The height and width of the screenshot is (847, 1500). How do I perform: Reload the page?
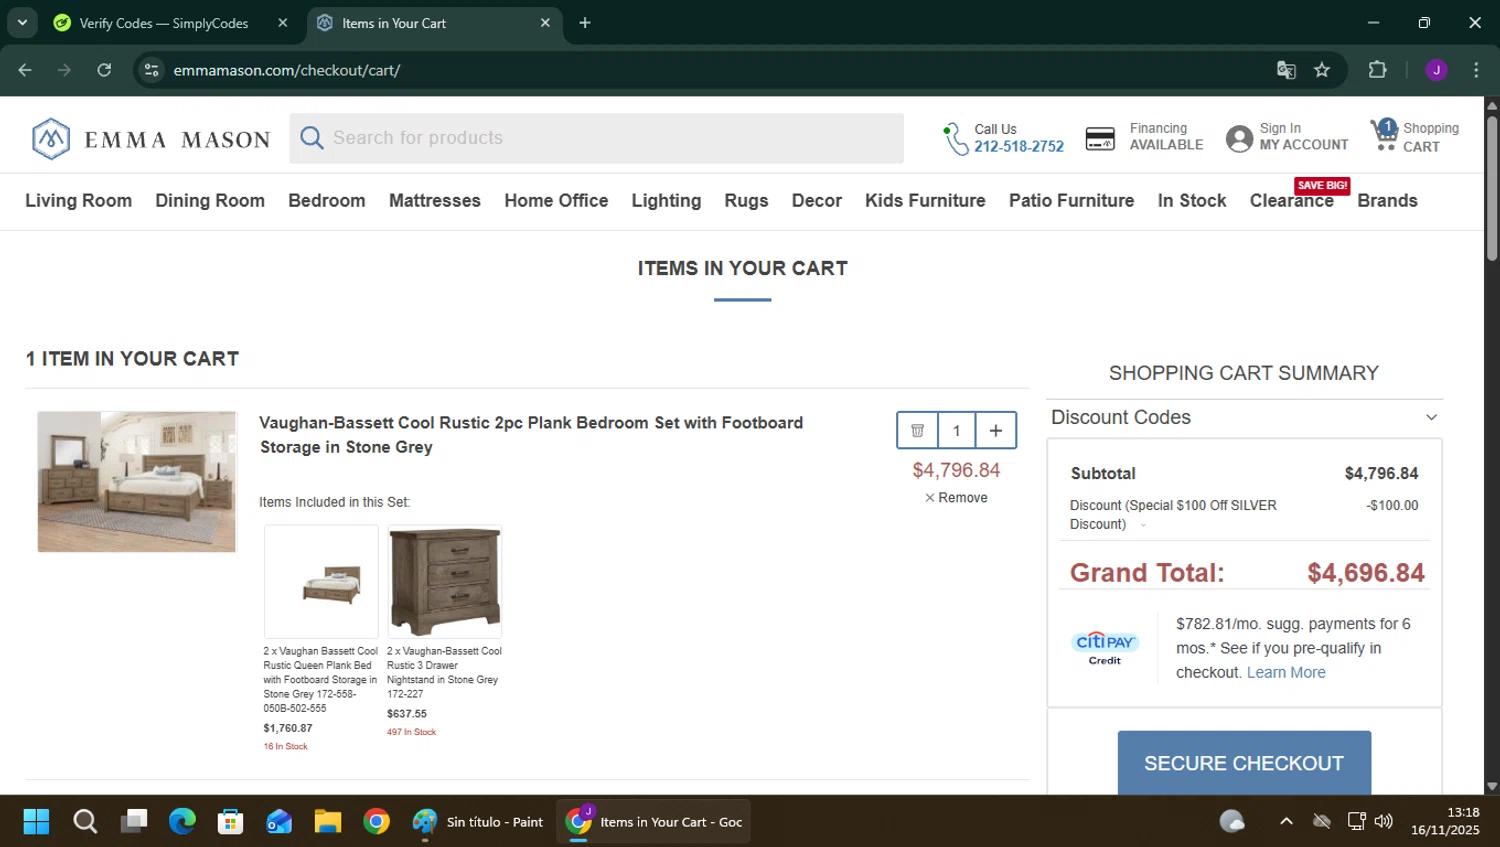(104, 70)
